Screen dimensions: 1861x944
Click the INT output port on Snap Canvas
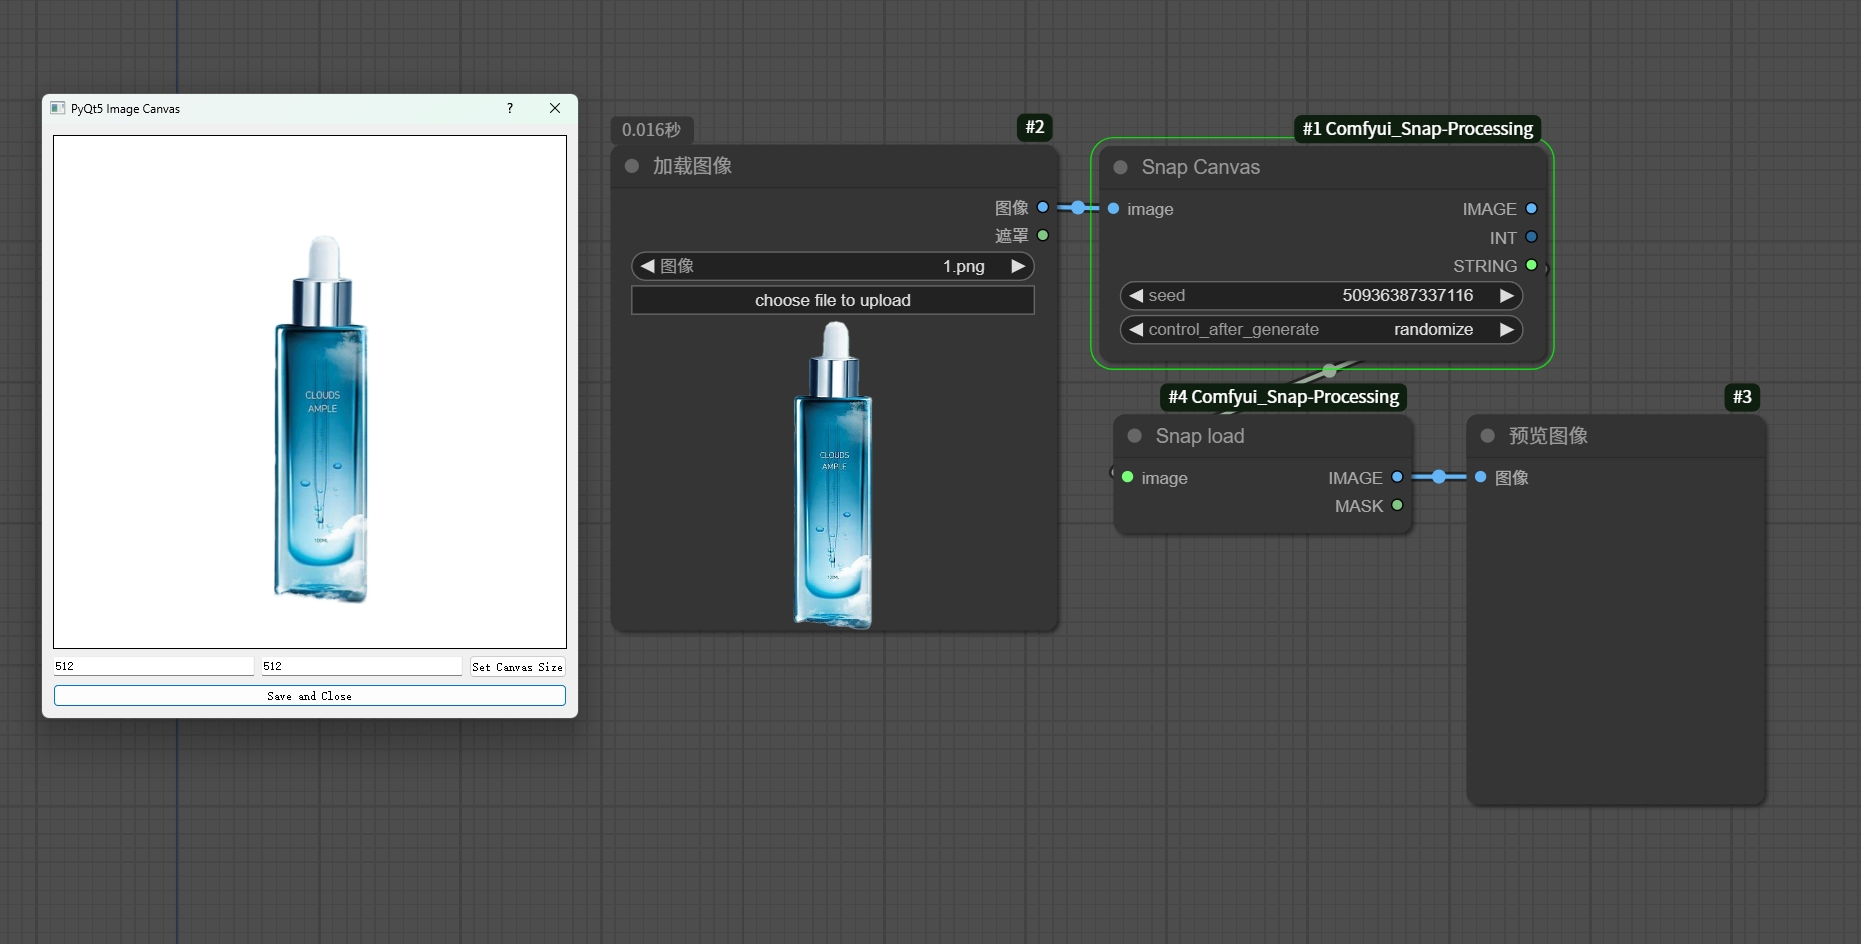1531,237
